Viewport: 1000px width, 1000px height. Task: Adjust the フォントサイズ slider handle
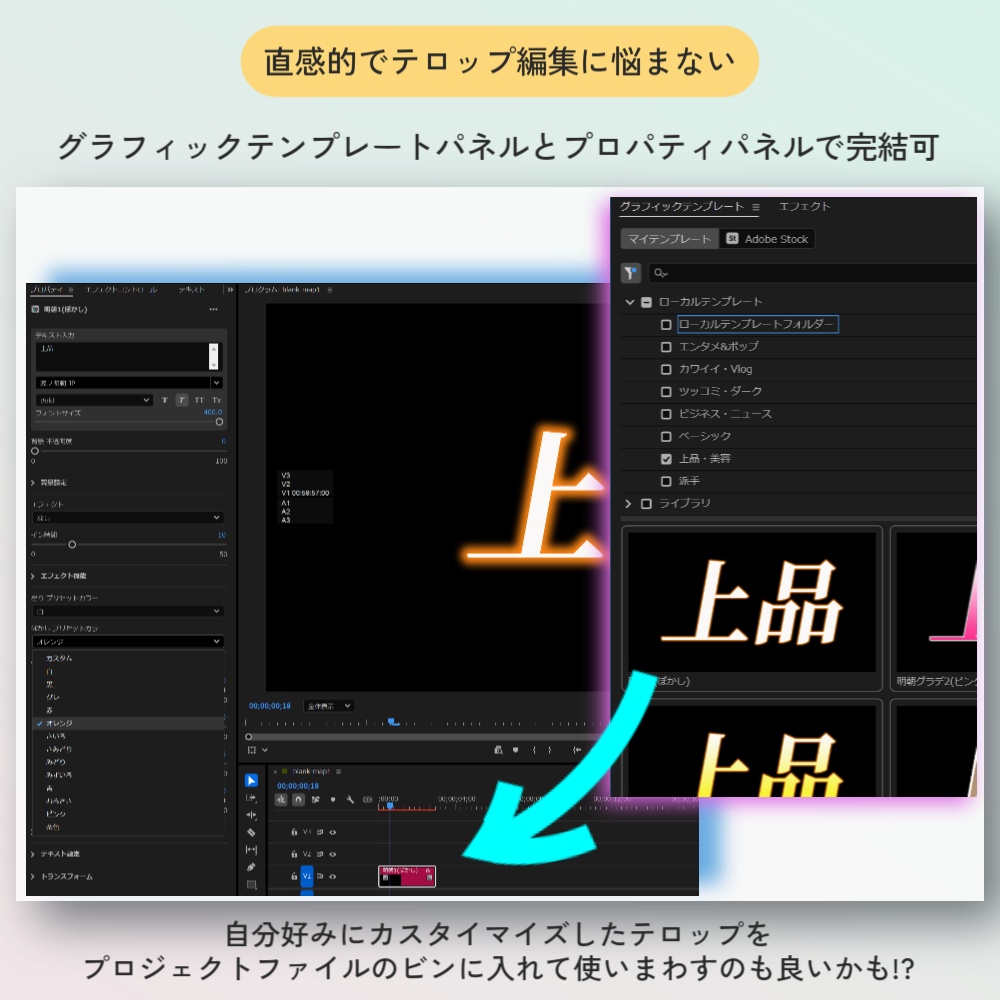pos(219,422)
